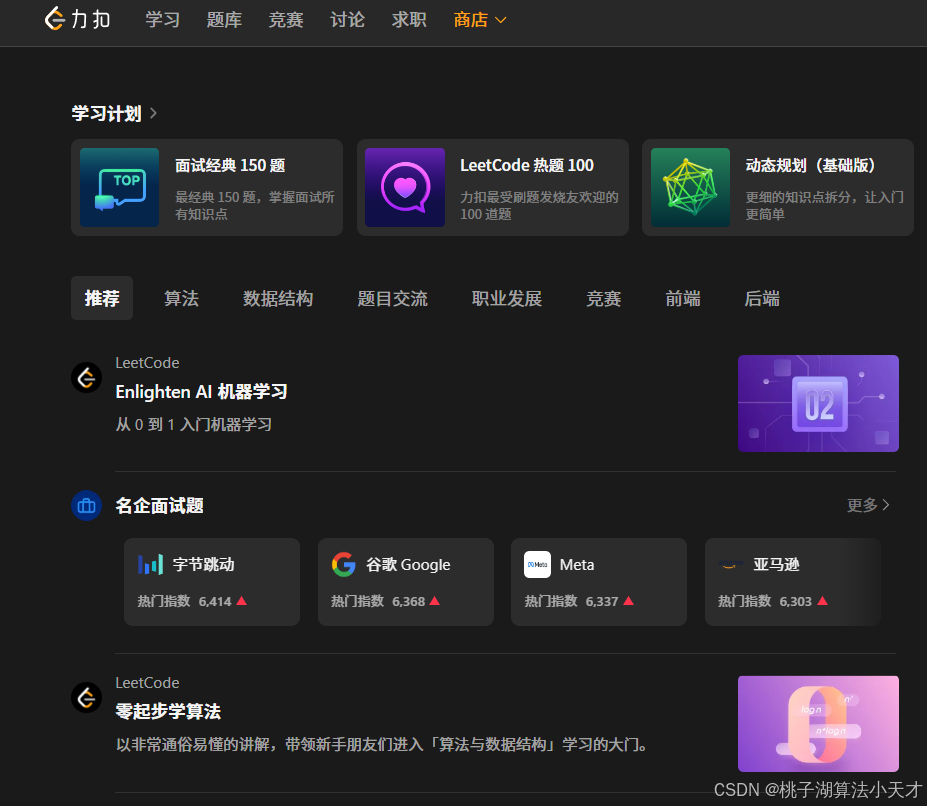Viewport: 927px width, 806px height.
Task: Click the 更细的知识点拆分 description text
Action: click(x=824, y=205)
